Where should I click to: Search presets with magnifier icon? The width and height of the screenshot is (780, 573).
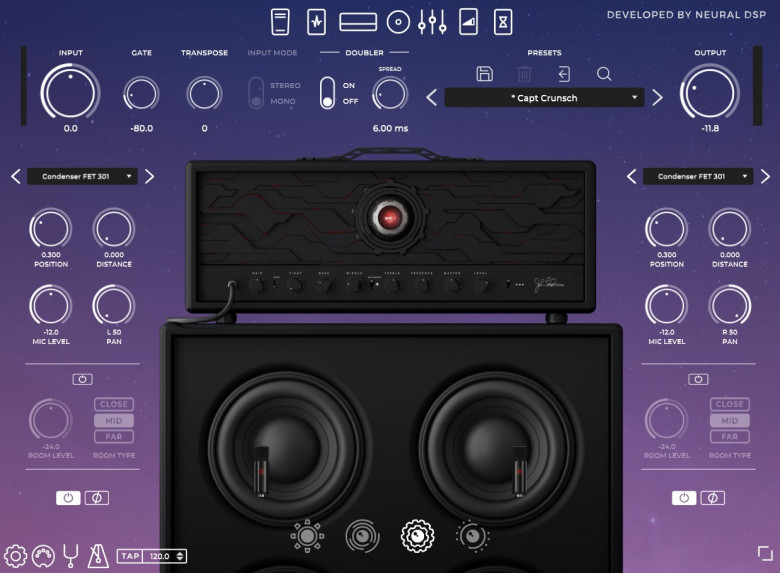coord(604,74)
